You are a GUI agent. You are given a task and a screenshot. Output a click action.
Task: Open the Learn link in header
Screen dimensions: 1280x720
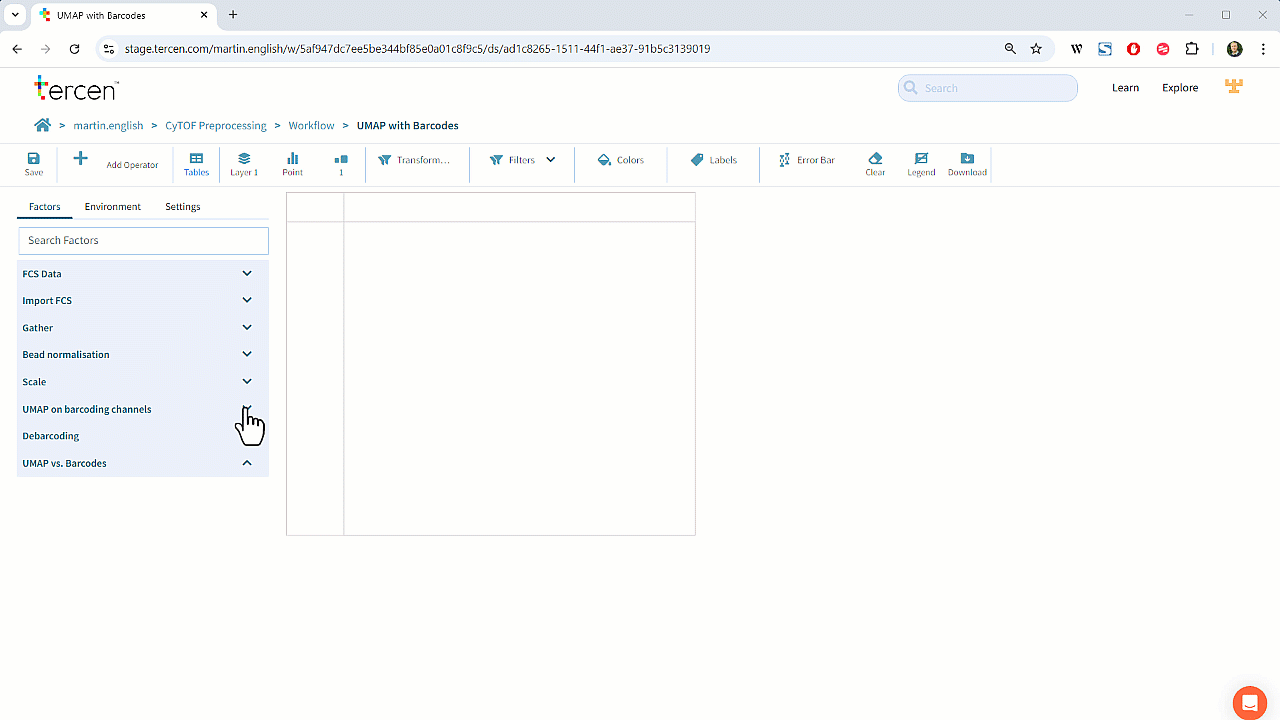(1125, 88)
